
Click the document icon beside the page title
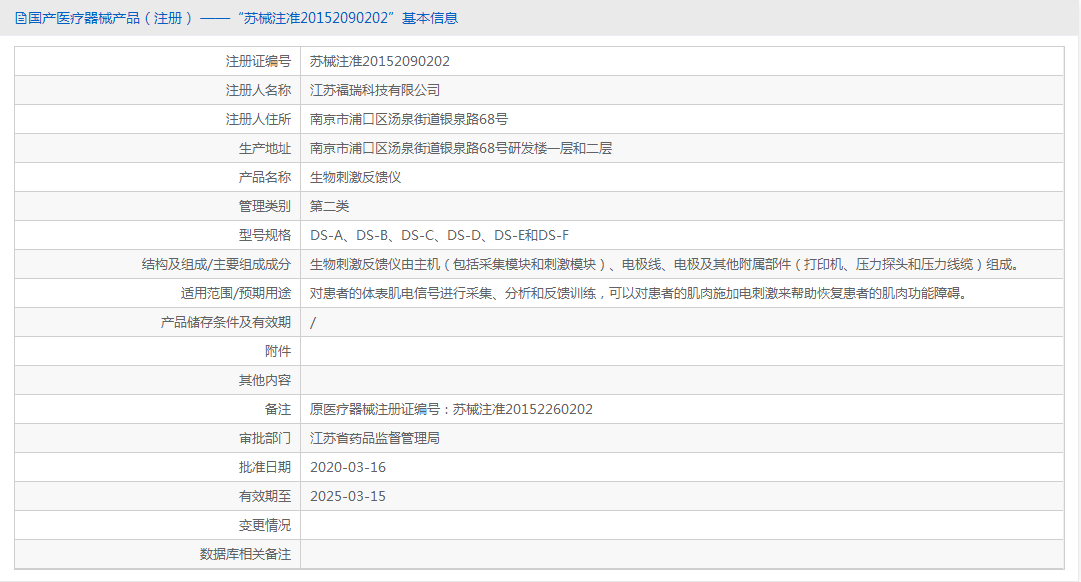tap(21, 18)
